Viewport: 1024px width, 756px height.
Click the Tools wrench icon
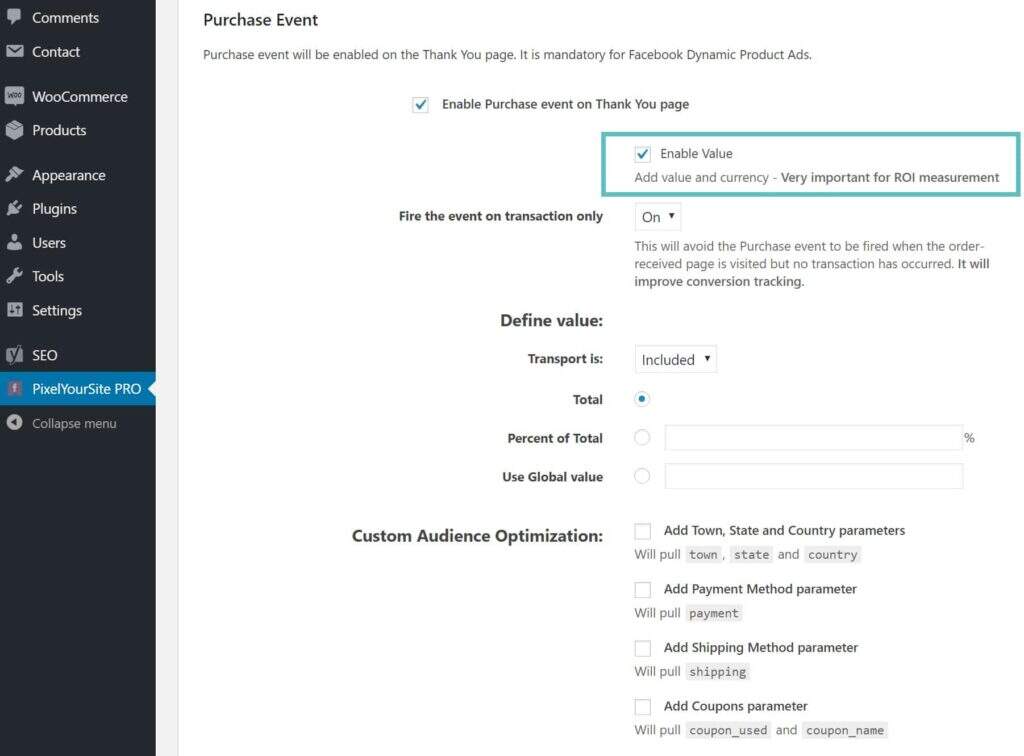[x=14, y=276]
